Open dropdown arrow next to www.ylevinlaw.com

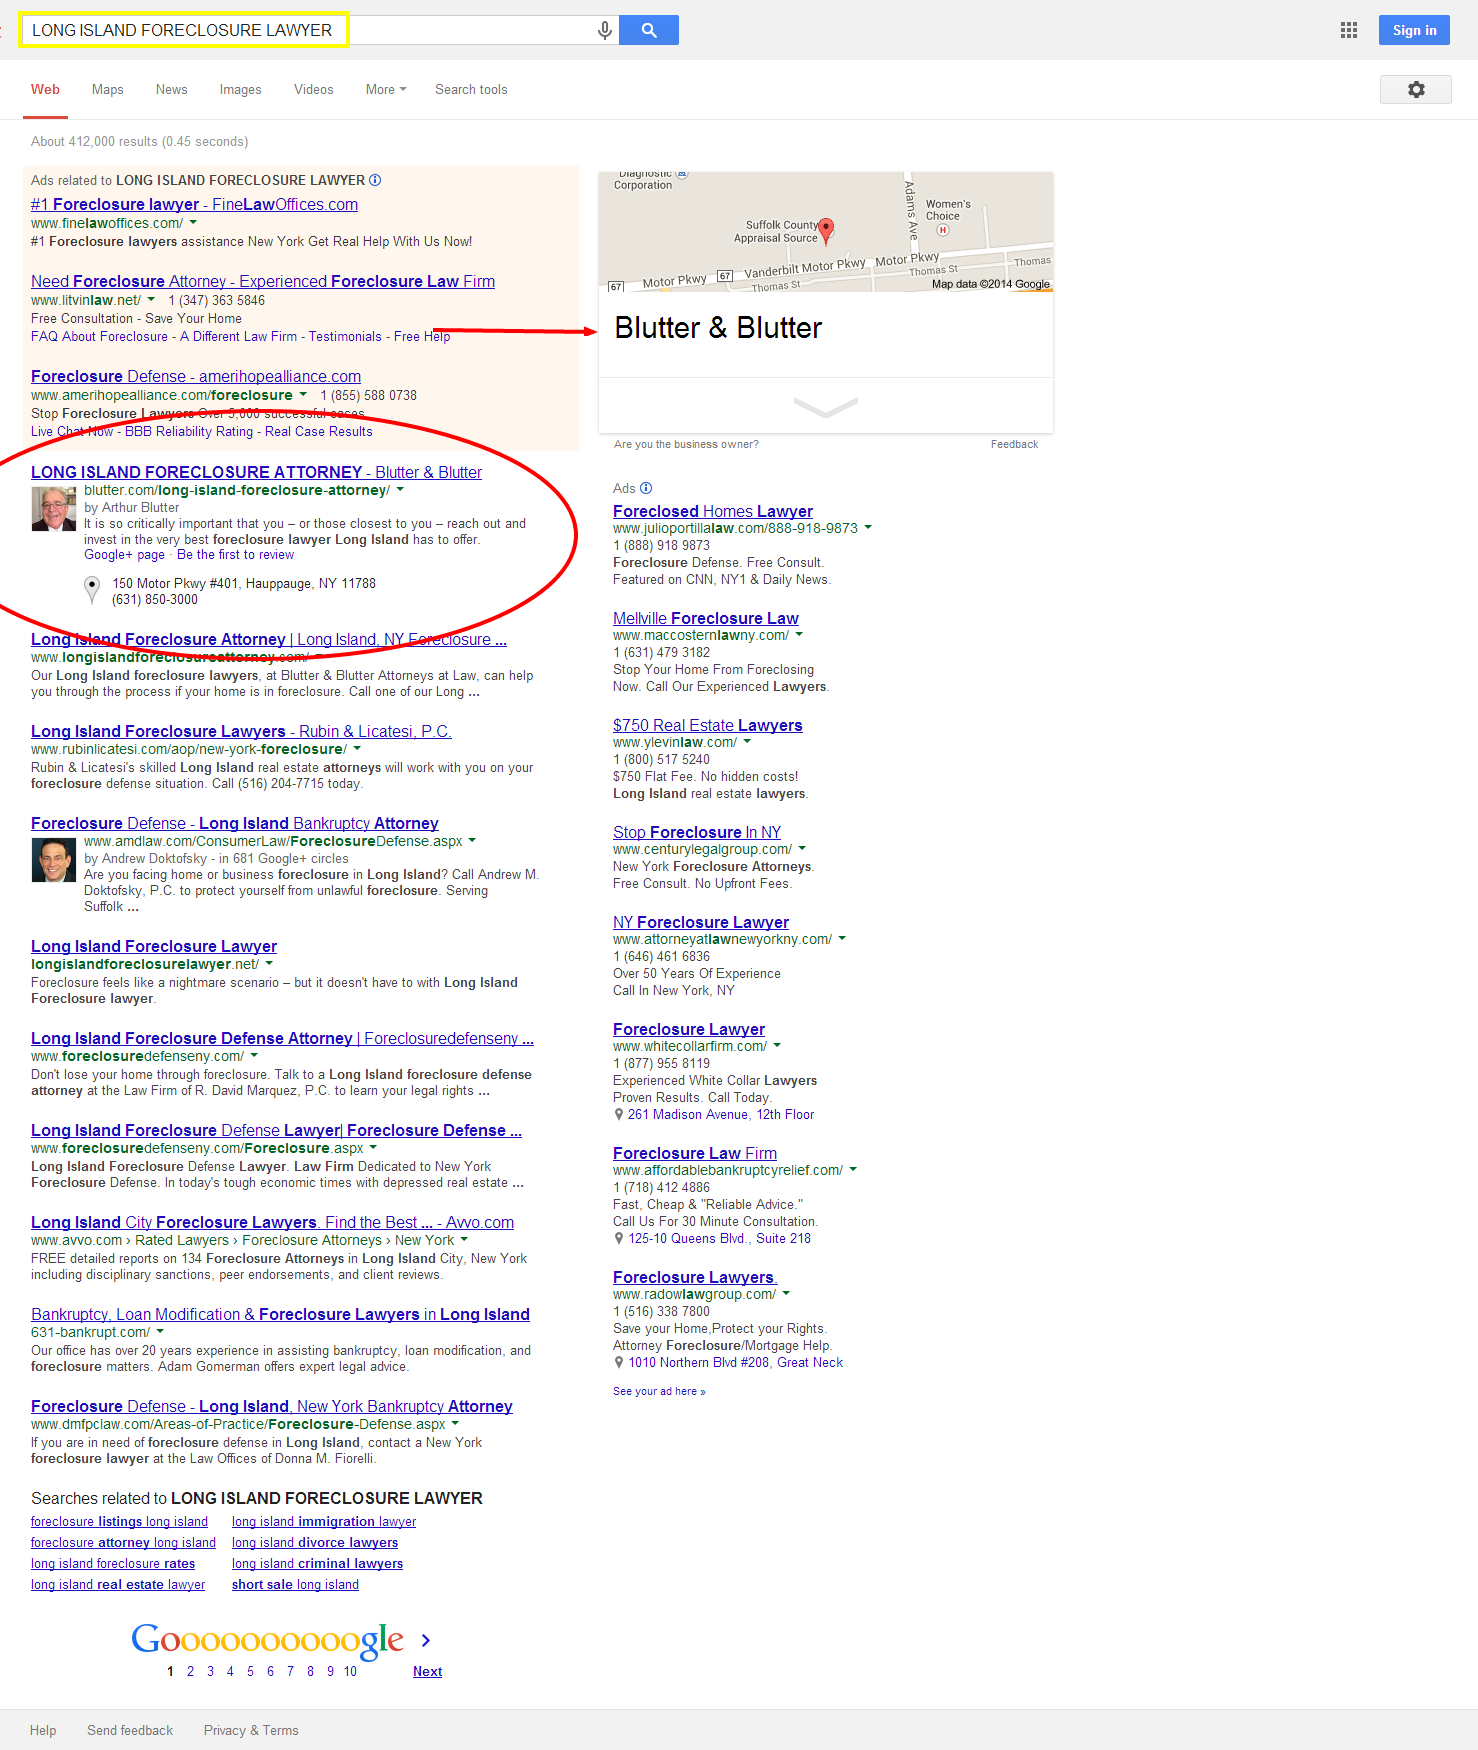pyautogui.click(x=747, y=742)
